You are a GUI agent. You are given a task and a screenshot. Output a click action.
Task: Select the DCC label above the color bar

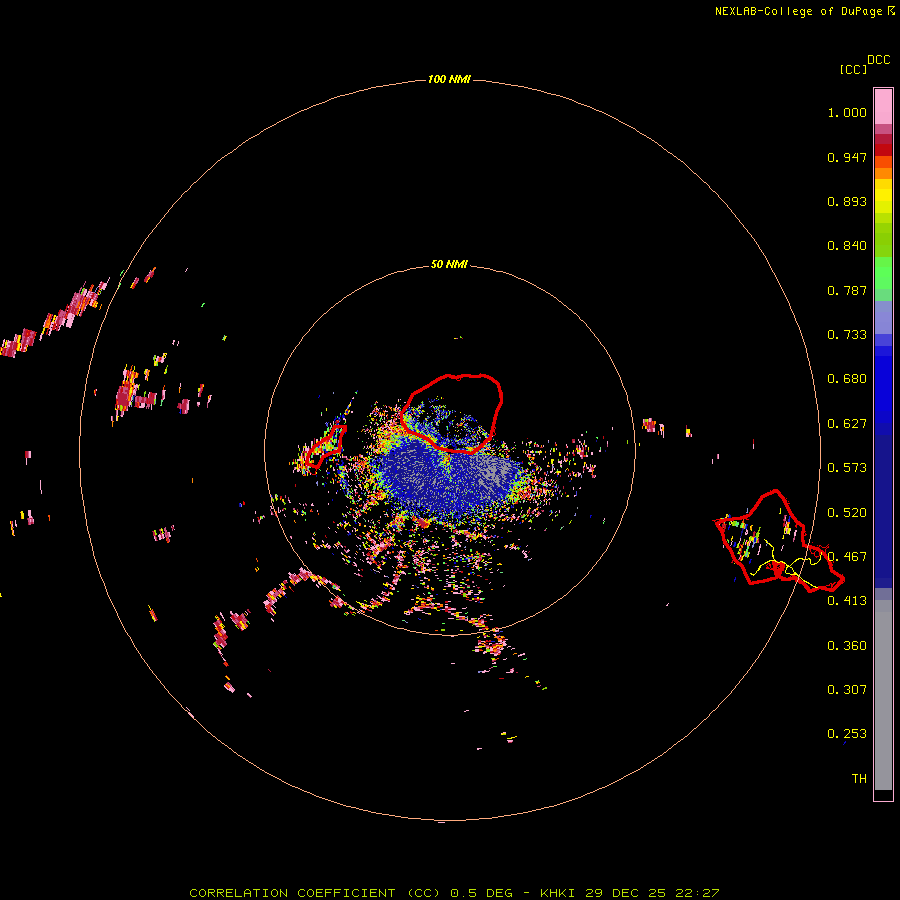[878, 60]
